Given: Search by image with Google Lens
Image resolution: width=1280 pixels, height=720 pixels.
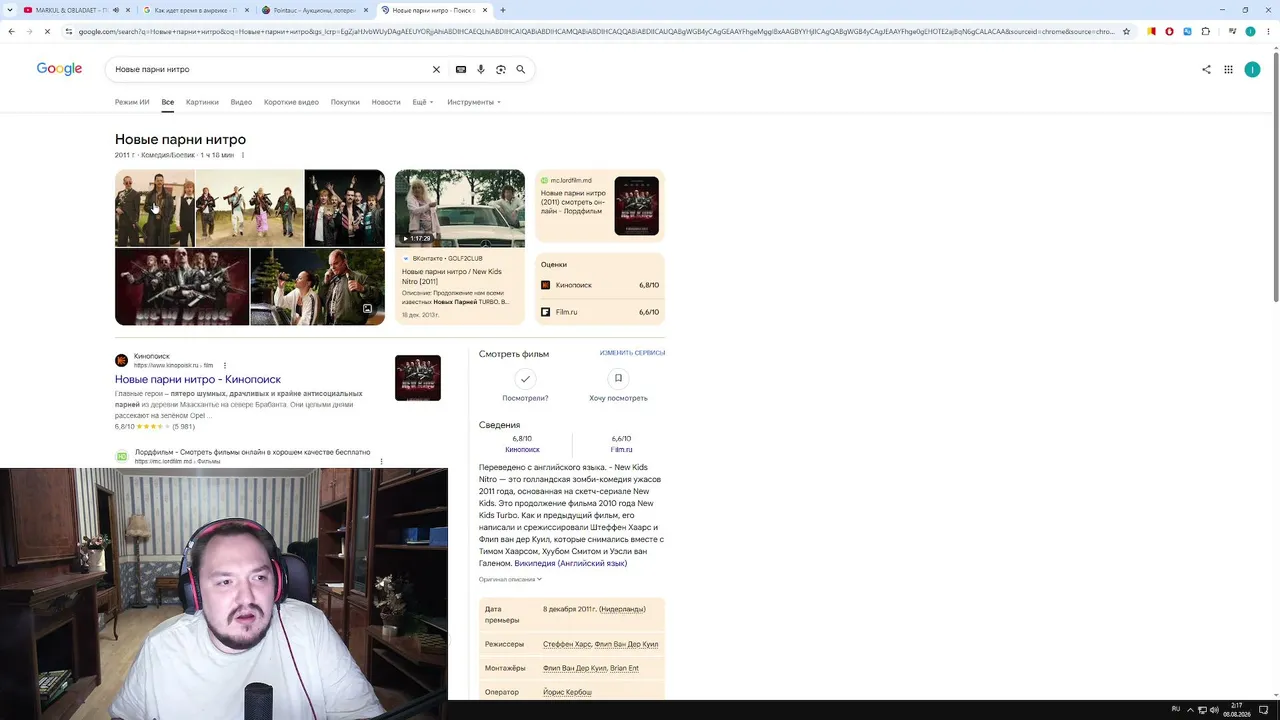Looking at the screenshot, I should click(x=501, y=69).
